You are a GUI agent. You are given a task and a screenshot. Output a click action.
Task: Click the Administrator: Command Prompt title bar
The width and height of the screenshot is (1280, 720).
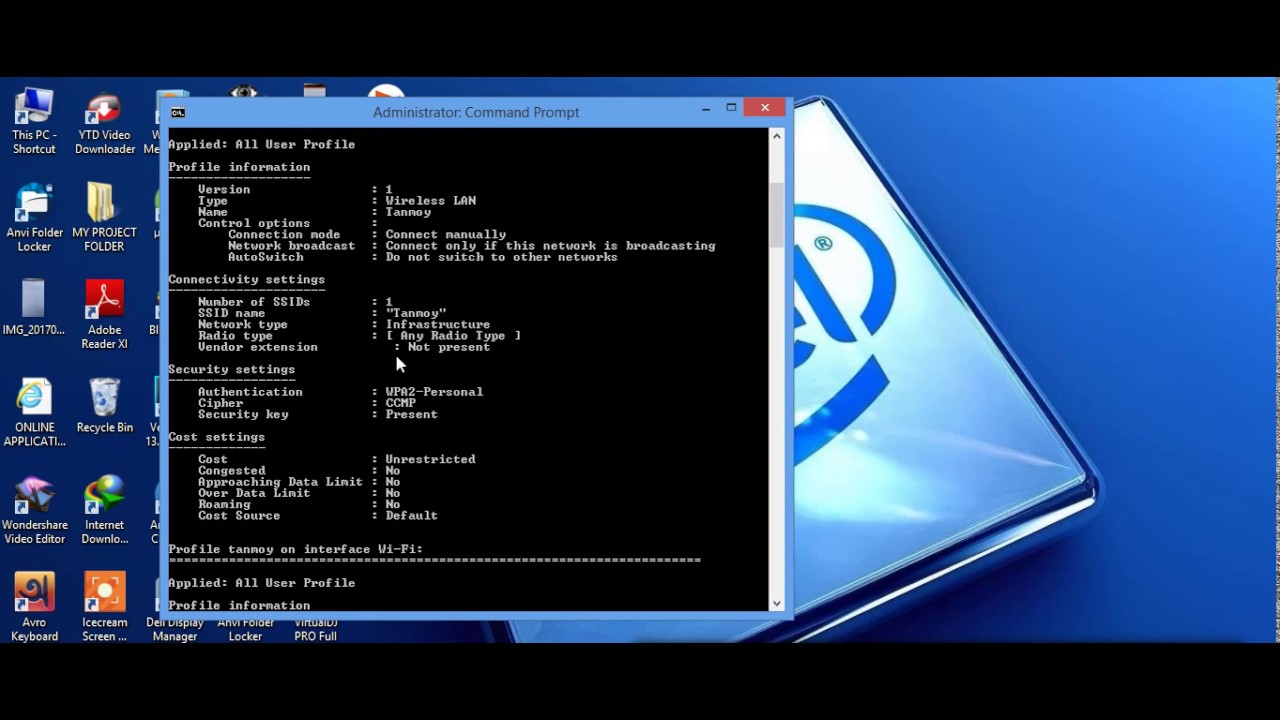(476, 112)
